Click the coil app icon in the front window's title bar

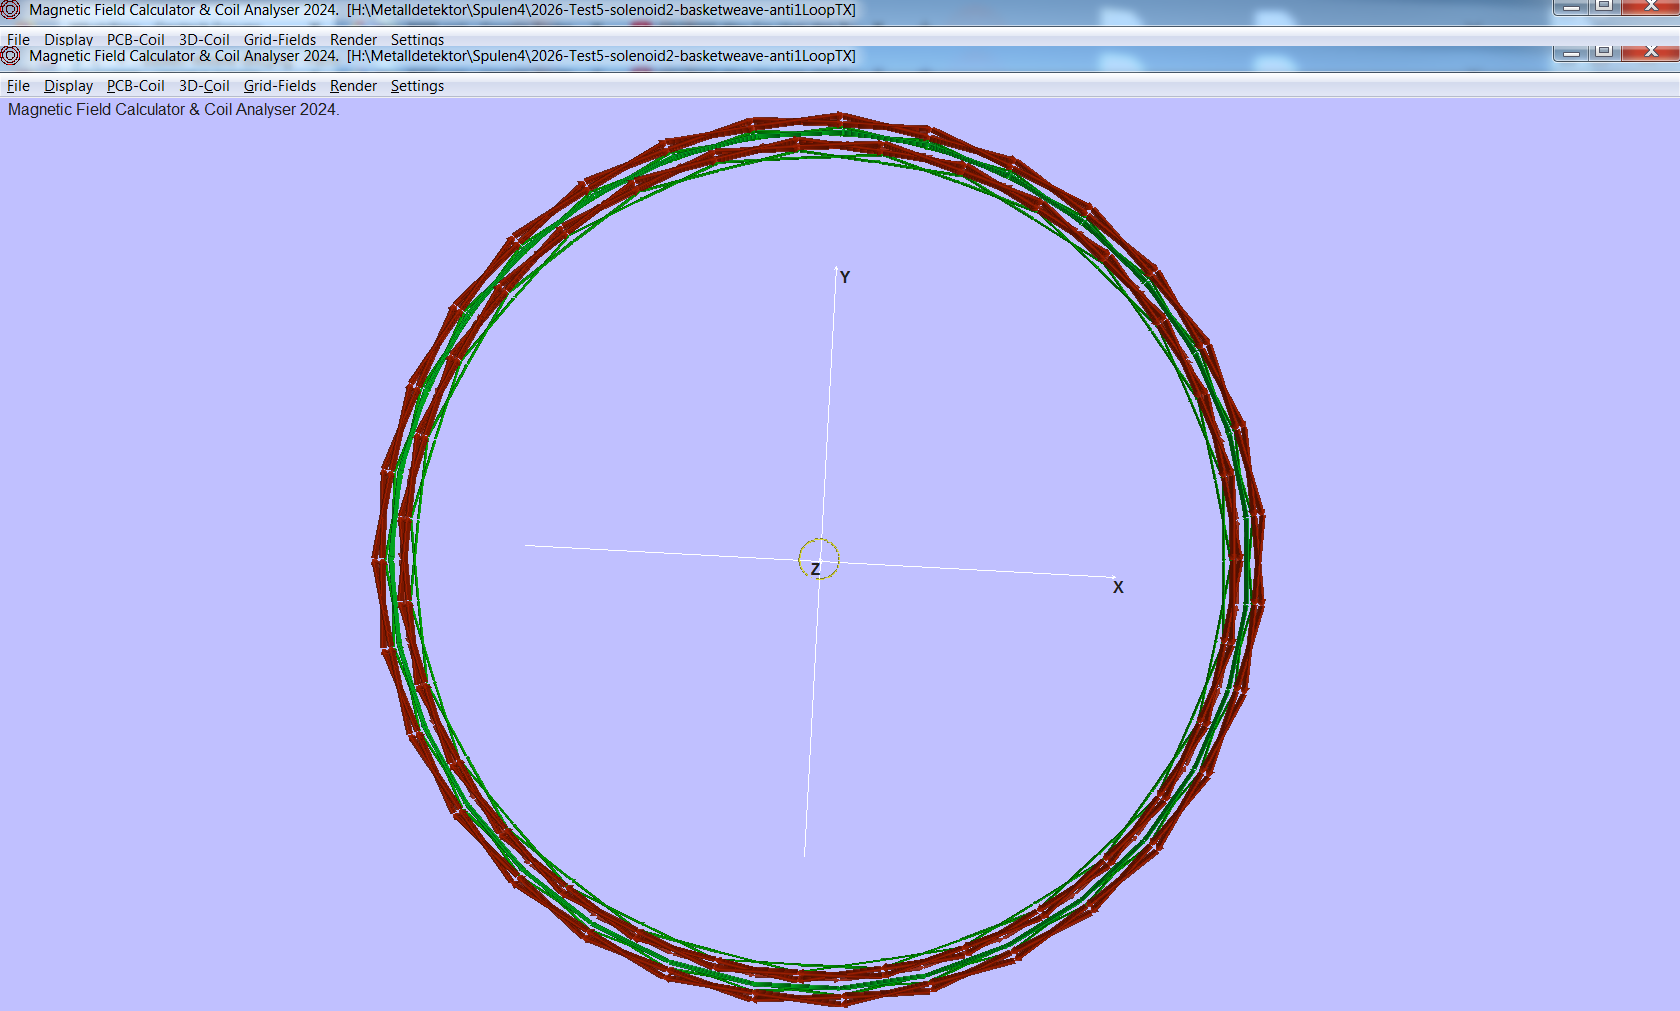[x=11, y=56]
